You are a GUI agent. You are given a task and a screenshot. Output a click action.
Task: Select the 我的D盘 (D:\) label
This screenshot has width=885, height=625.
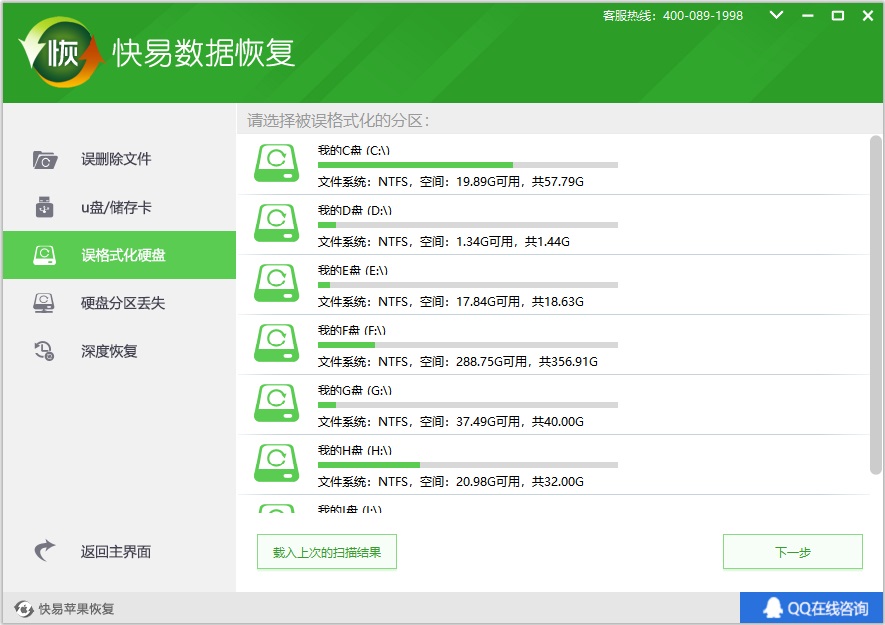[355, 211]
